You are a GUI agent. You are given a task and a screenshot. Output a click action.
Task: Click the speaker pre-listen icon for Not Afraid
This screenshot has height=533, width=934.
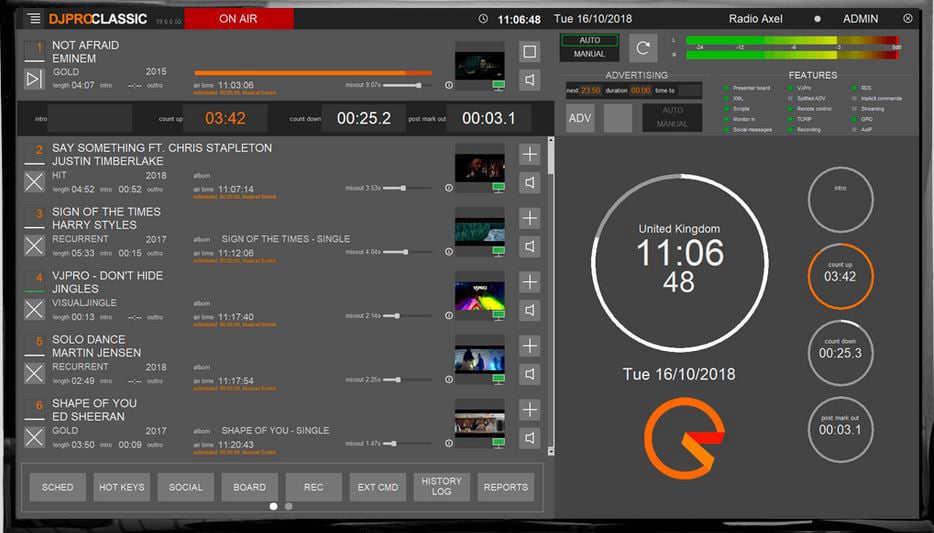coord(529,80)
